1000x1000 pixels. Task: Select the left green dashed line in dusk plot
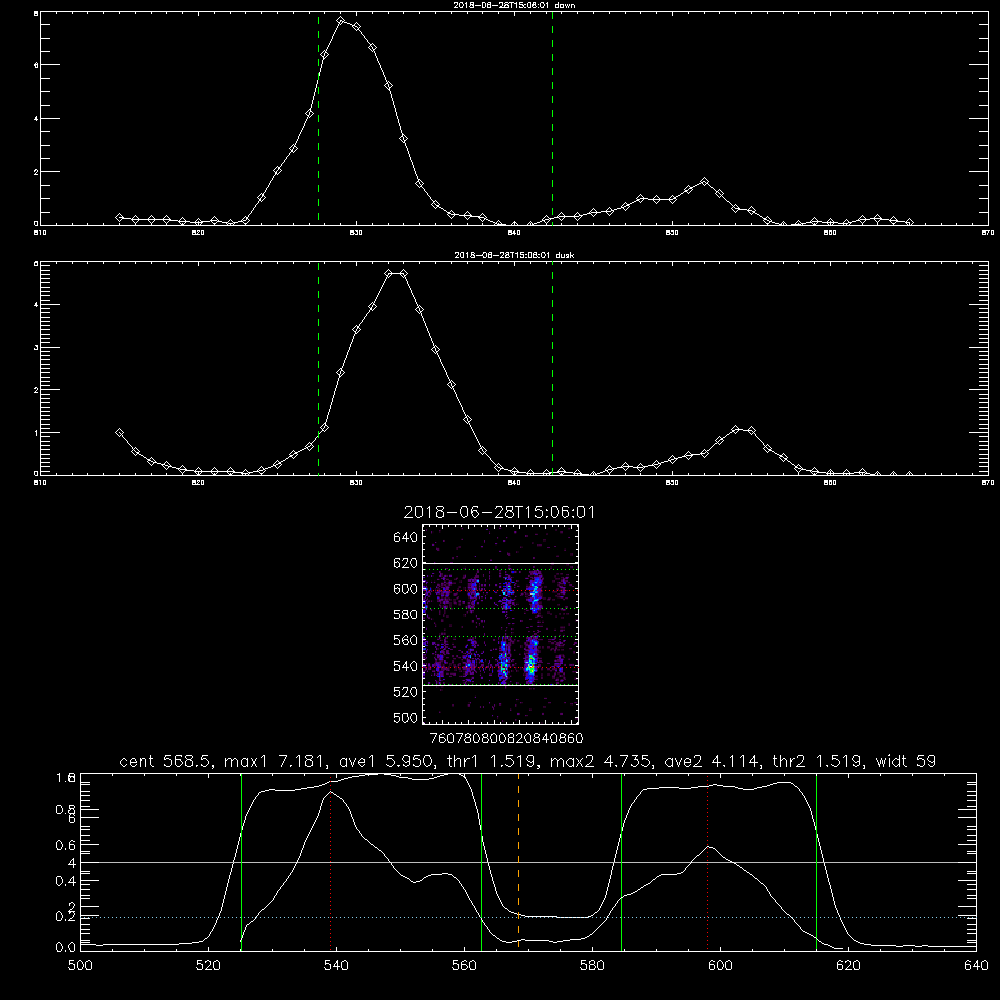pos(318,369)
